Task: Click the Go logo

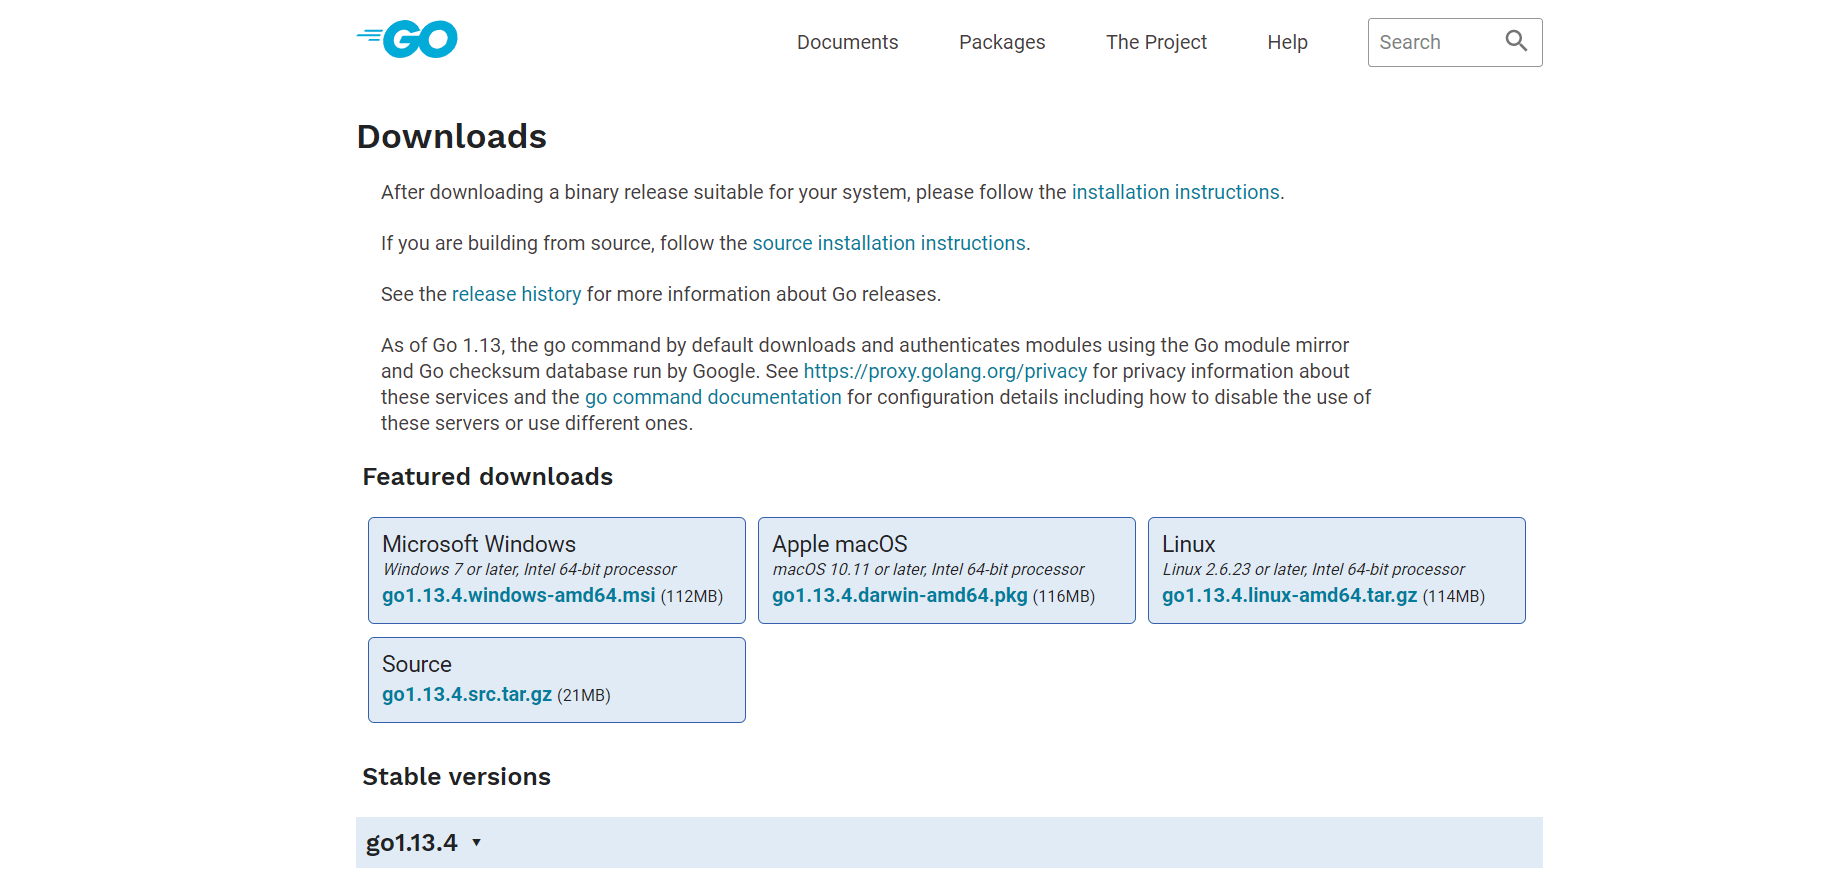Action: click(407, 39)
